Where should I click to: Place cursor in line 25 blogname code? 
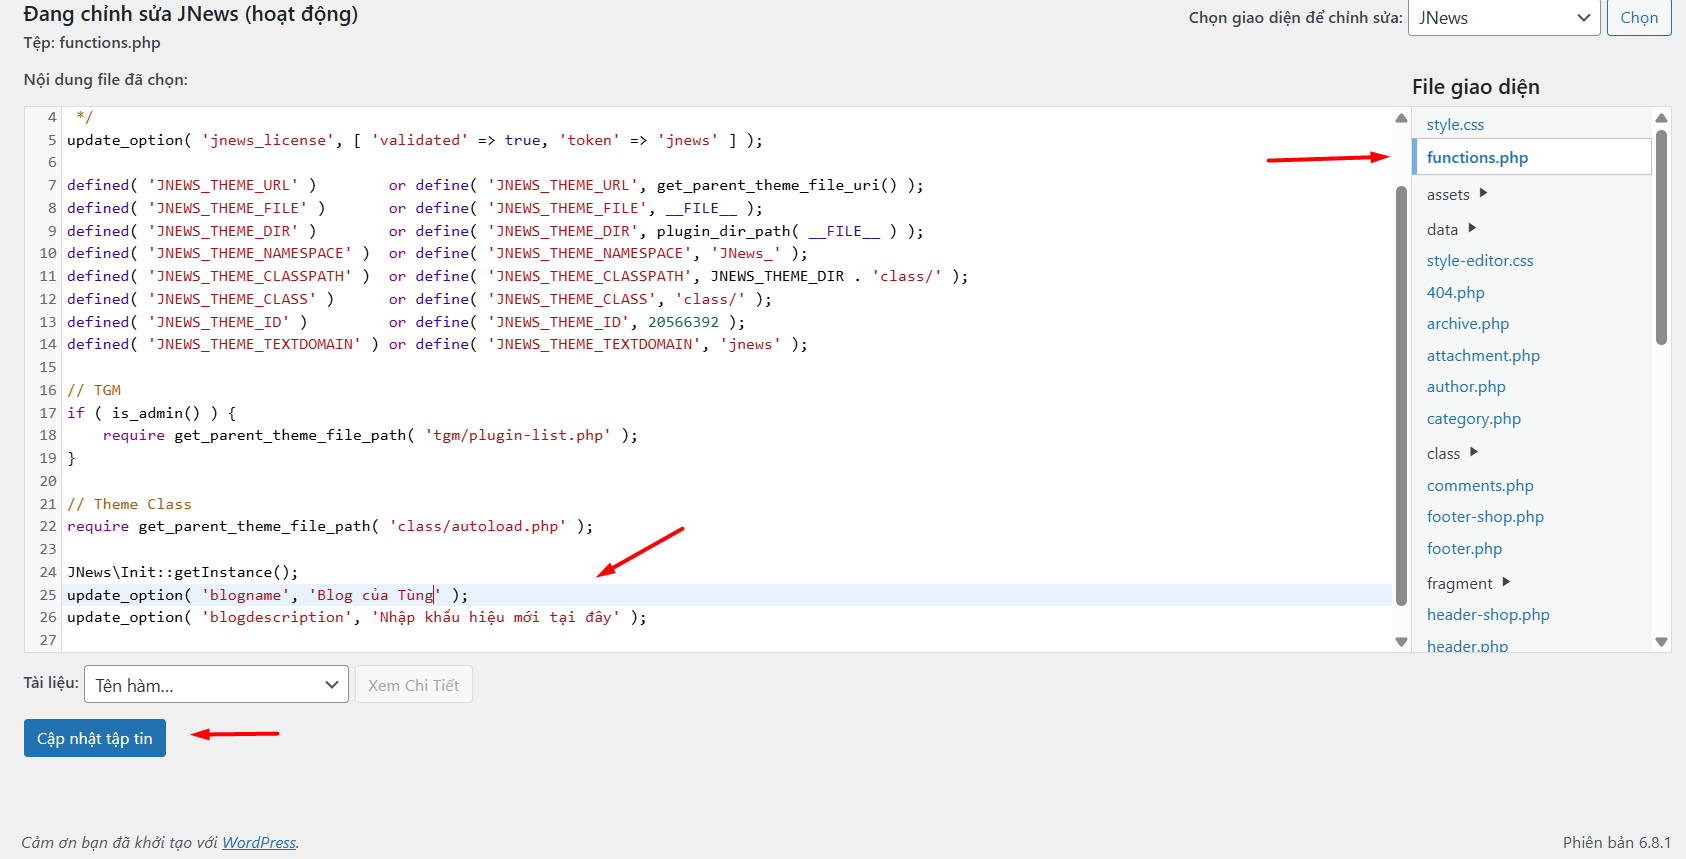[x=267, y=595]
